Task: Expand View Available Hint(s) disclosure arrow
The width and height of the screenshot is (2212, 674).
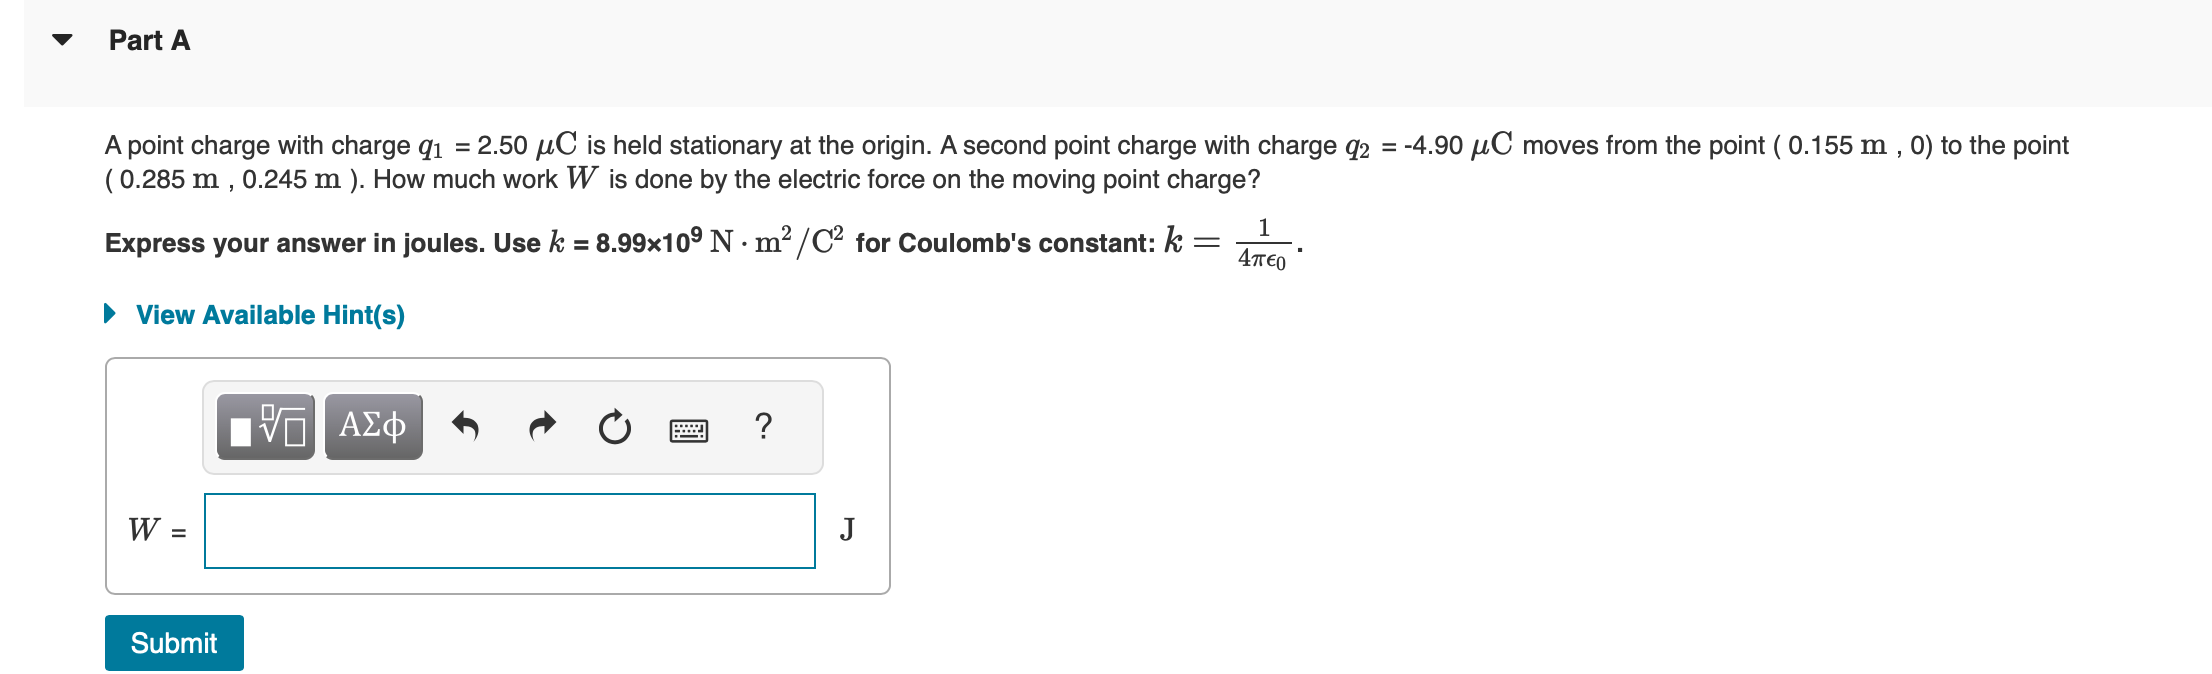Action: (x=112, y=314)
